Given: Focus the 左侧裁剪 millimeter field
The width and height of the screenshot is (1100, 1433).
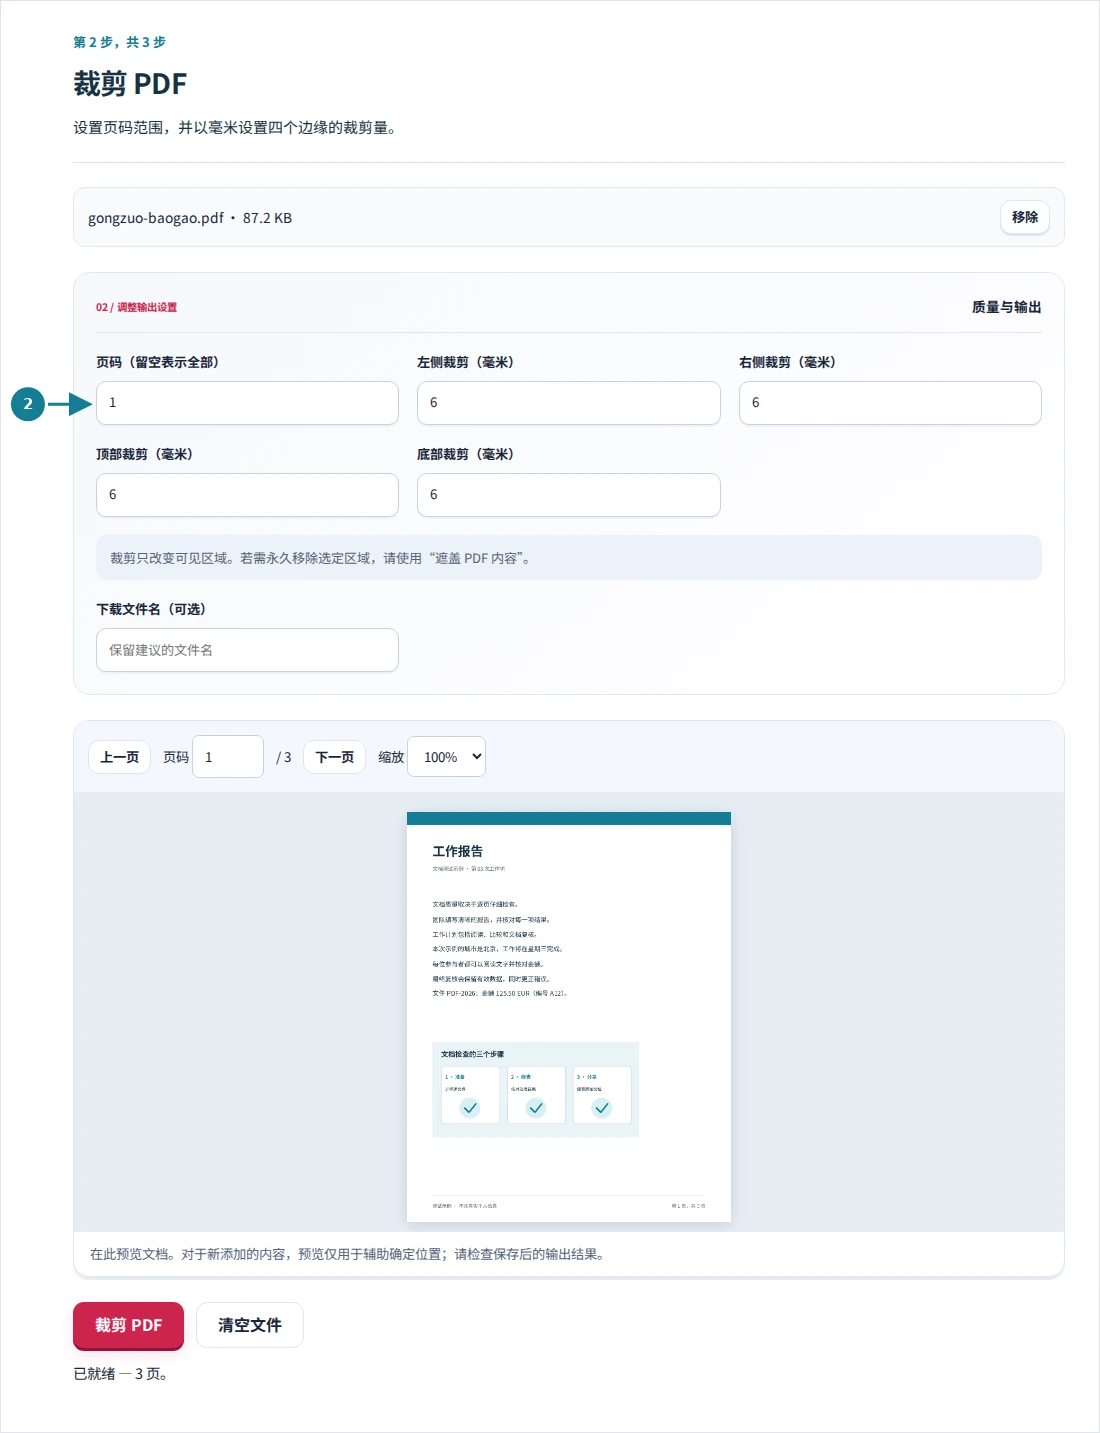Looking at the screenshot, I should tap(568, 403).
